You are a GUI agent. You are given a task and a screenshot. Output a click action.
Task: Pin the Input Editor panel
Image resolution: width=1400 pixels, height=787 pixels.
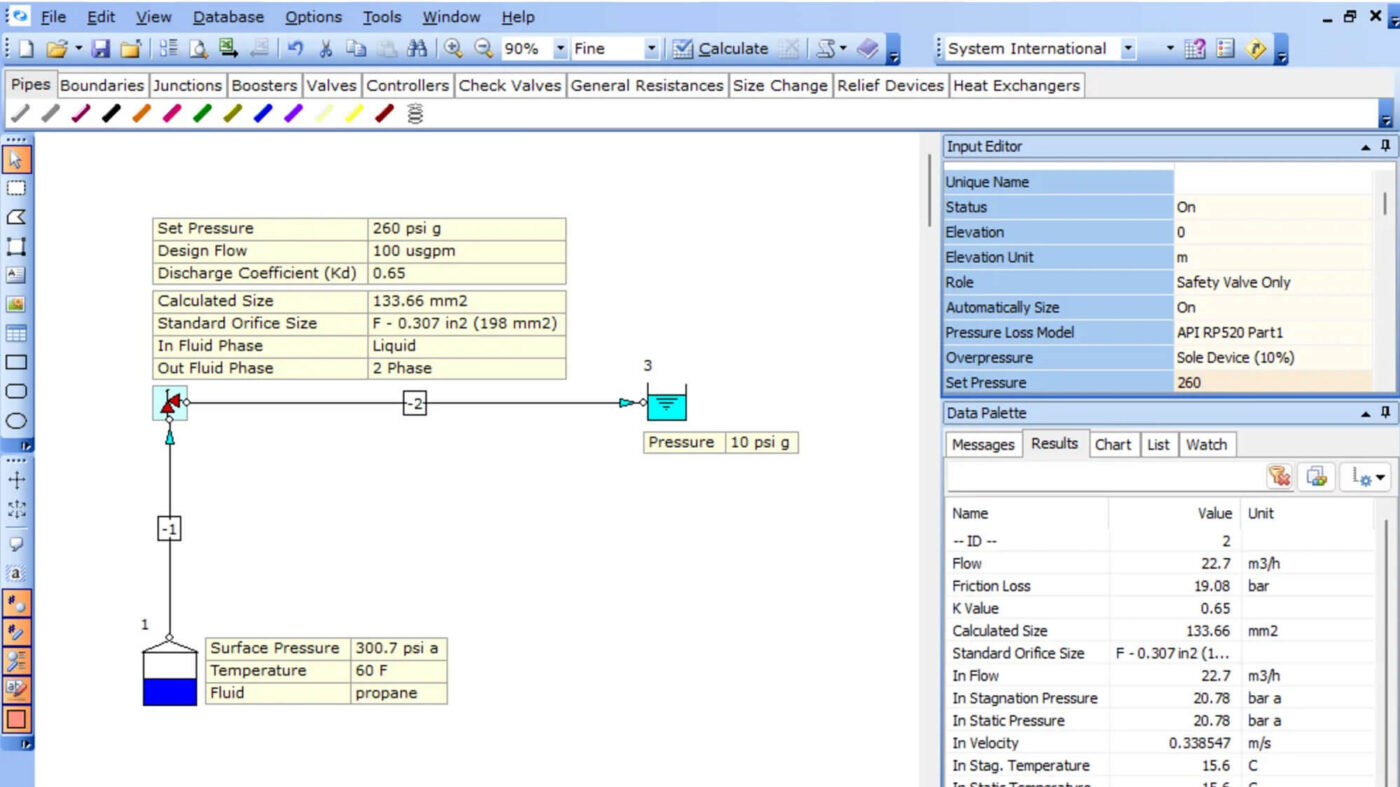tap(1386, 146)
